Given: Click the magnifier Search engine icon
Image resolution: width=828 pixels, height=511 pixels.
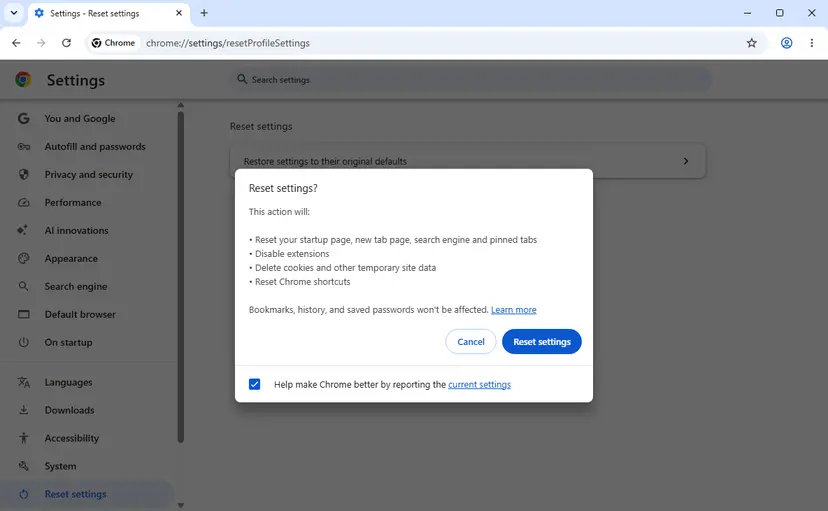Looking at the screenshot, I should coord(23,286).
